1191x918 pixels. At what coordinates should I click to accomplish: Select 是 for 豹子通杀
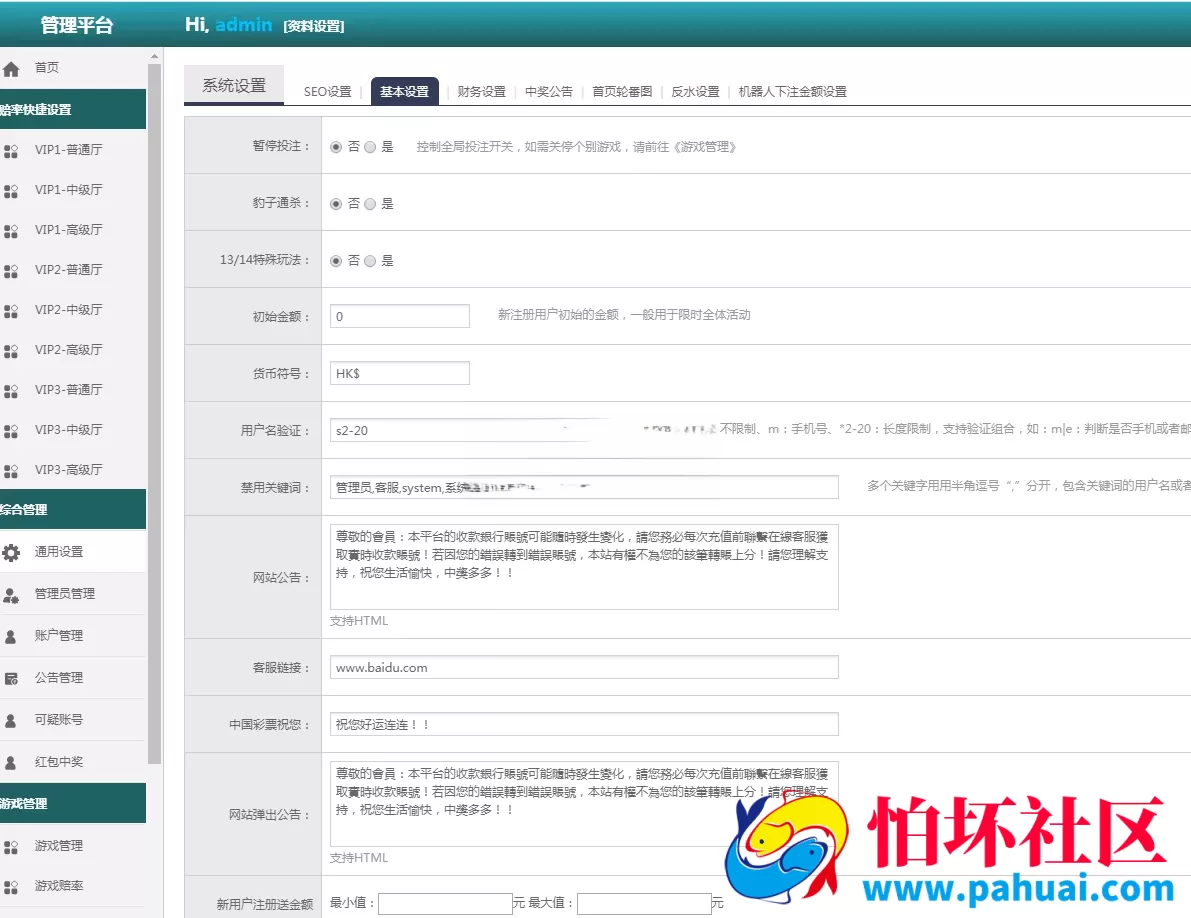370,204
